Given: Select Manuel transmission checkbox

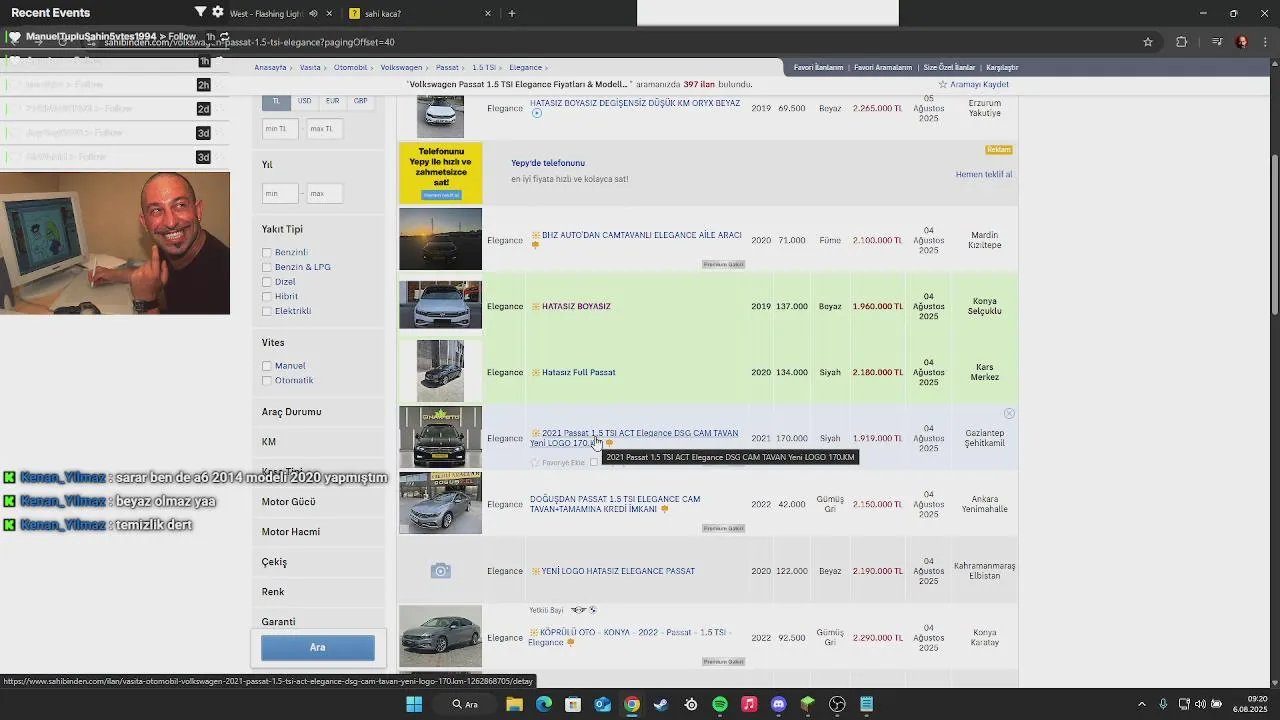Looking at the screenshot, I should pyautogui.click(x=267, y=366).
